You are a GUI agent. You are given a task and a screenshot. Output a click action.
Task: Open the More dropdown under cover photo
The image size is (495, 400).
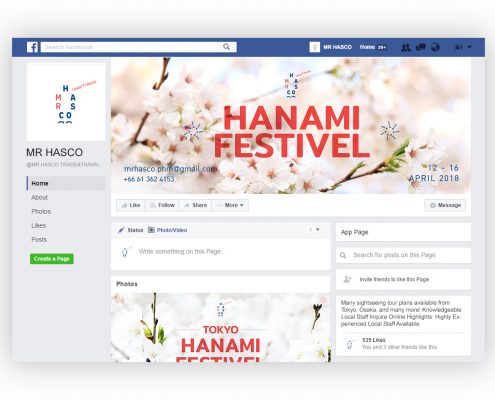tap(230, 205)
